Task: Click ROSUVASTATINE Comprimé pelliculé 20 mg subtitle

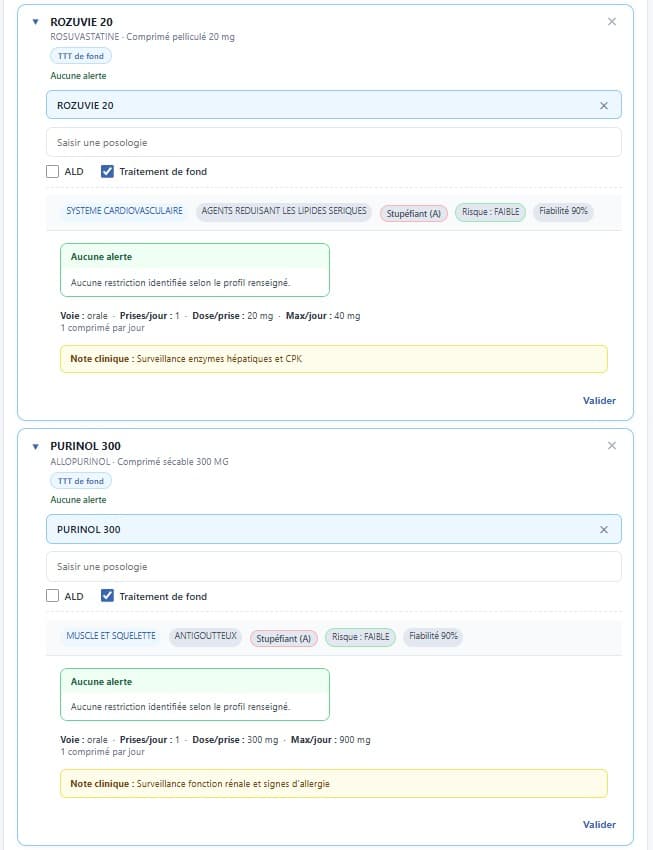Action: 143,37
